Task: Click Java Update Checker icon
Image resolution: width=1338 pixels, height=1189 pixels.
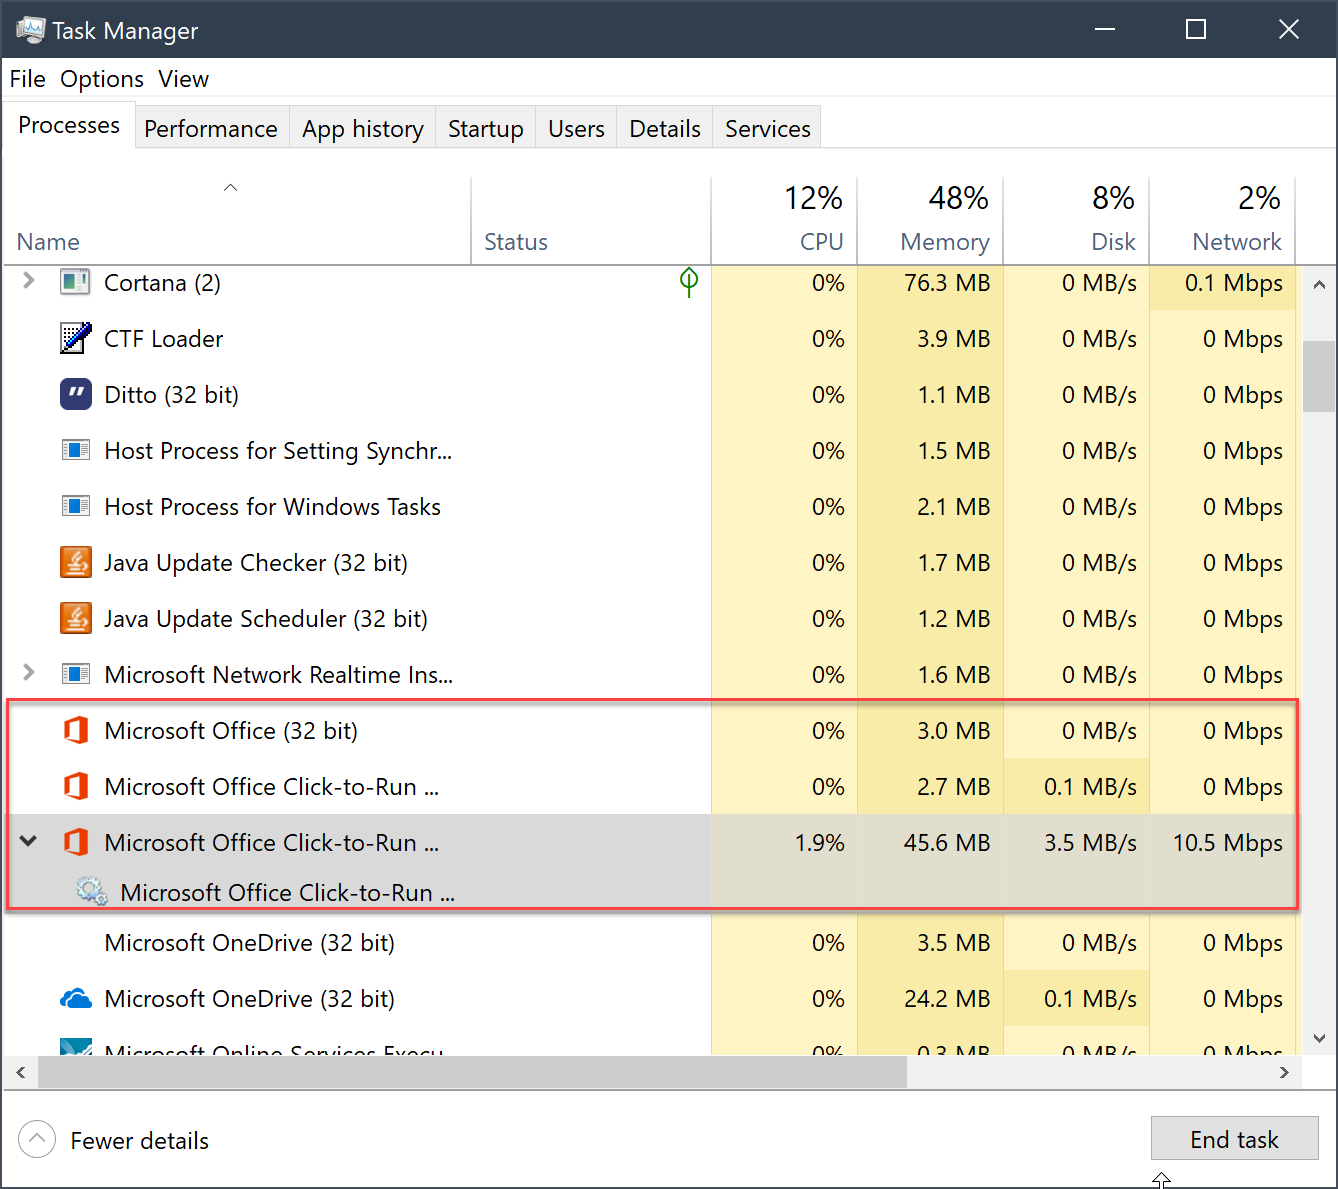Action: coord(75,562)
